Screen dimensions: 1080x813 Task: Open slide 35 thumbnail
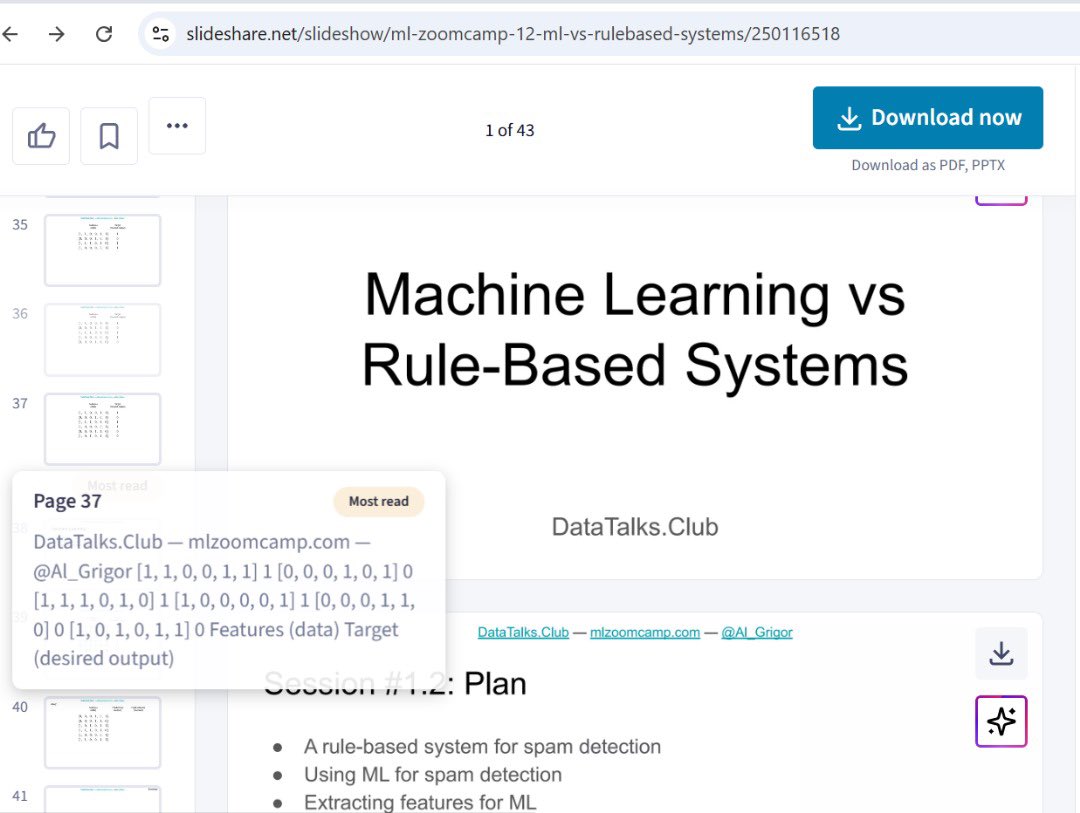point(103,250)
